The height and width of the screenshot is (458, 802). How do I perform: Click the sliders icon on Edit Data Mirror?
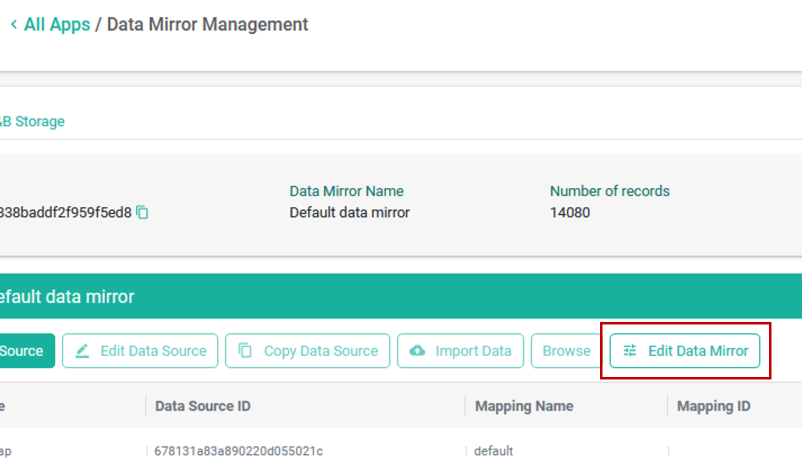[630, 351]
